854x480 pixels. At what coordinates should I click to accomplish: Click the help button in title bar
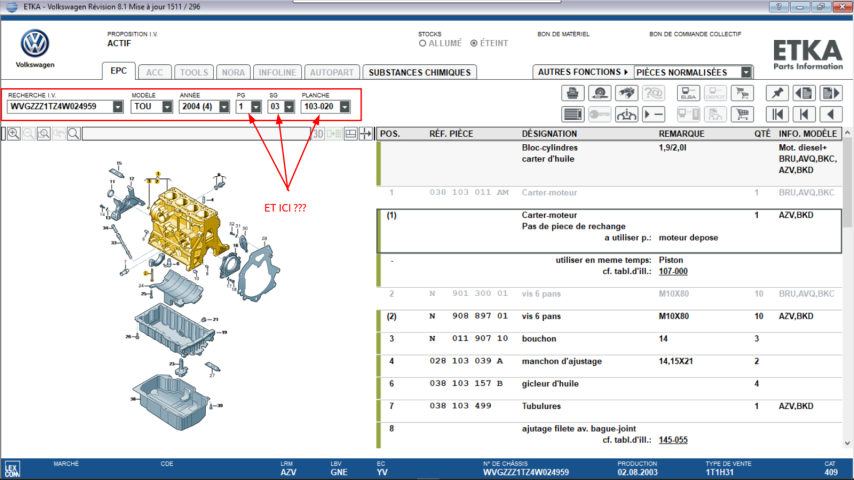(779, 7)
